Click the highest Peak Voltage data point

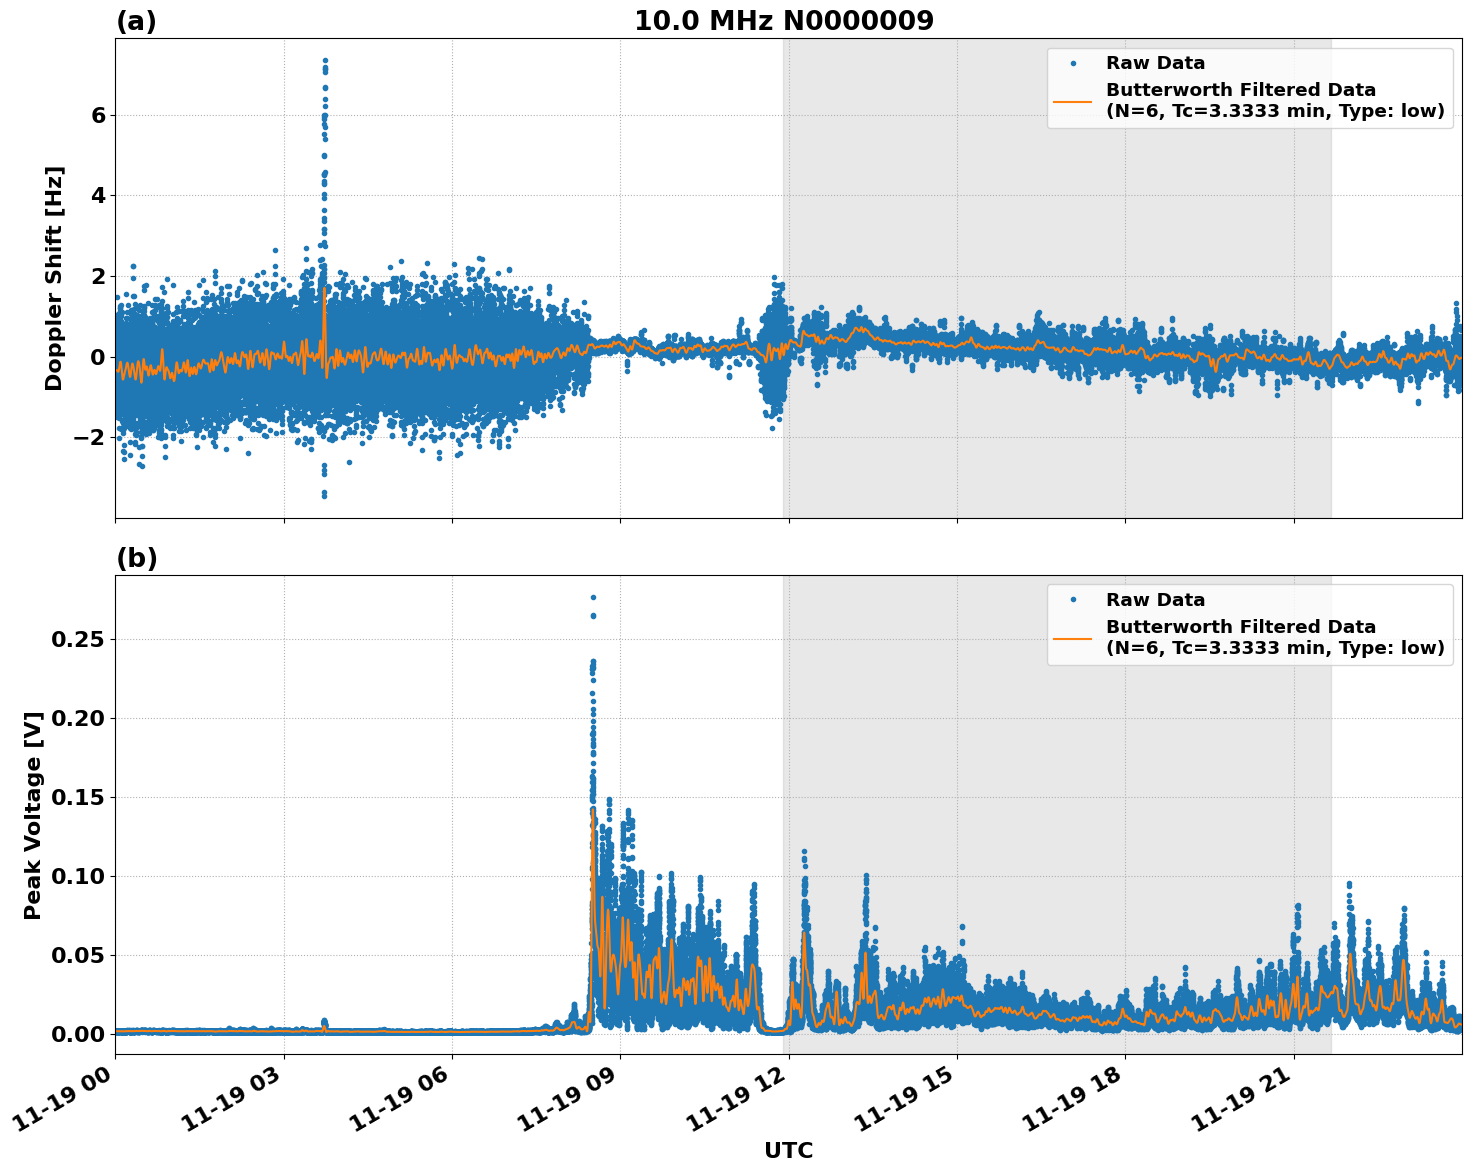[x=593, y=598]
